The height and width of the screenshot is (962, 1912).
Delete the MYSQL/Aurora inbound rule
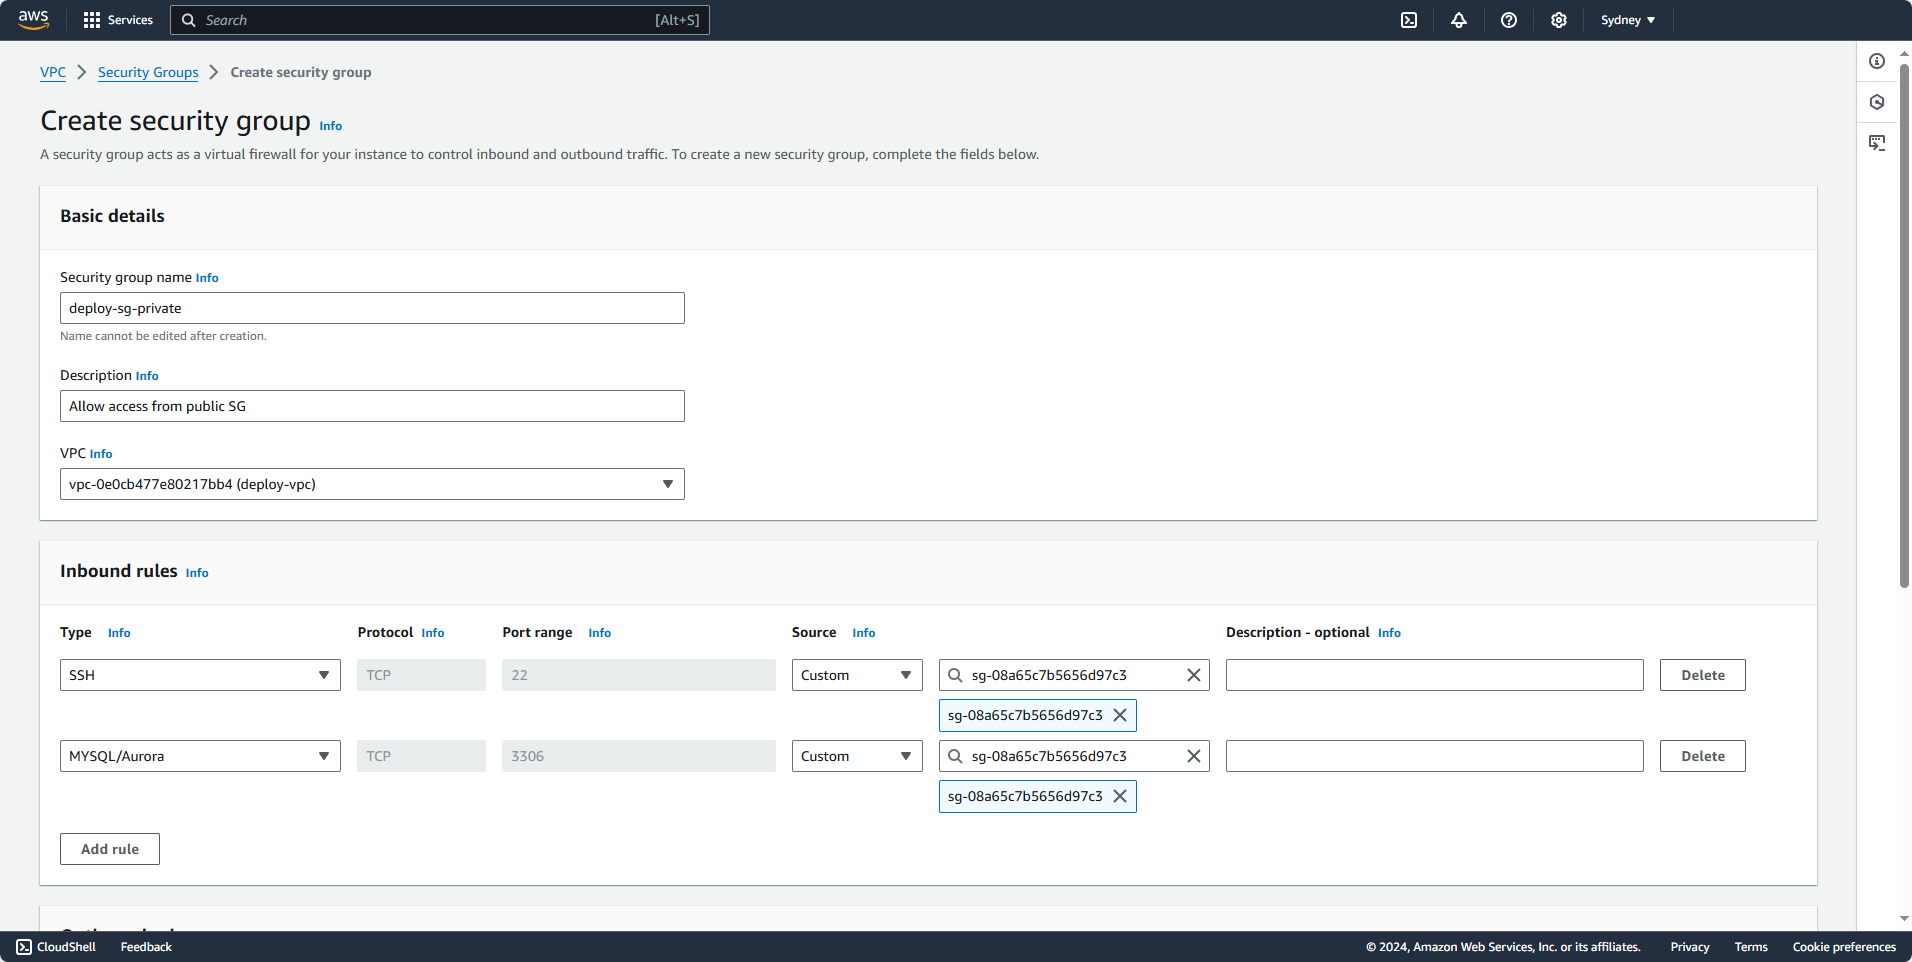[x=1703, y=756]
